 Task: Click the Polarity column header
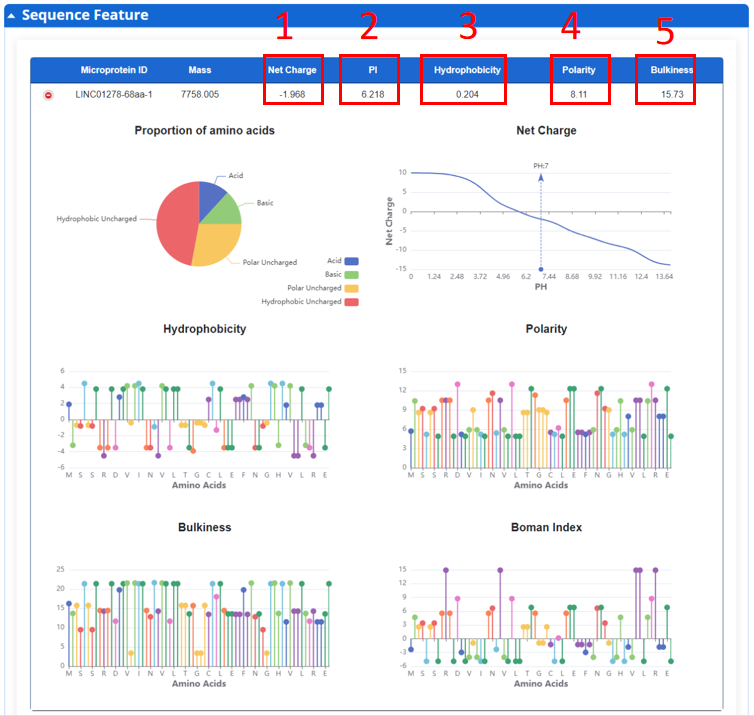click(x=579, y=70)
